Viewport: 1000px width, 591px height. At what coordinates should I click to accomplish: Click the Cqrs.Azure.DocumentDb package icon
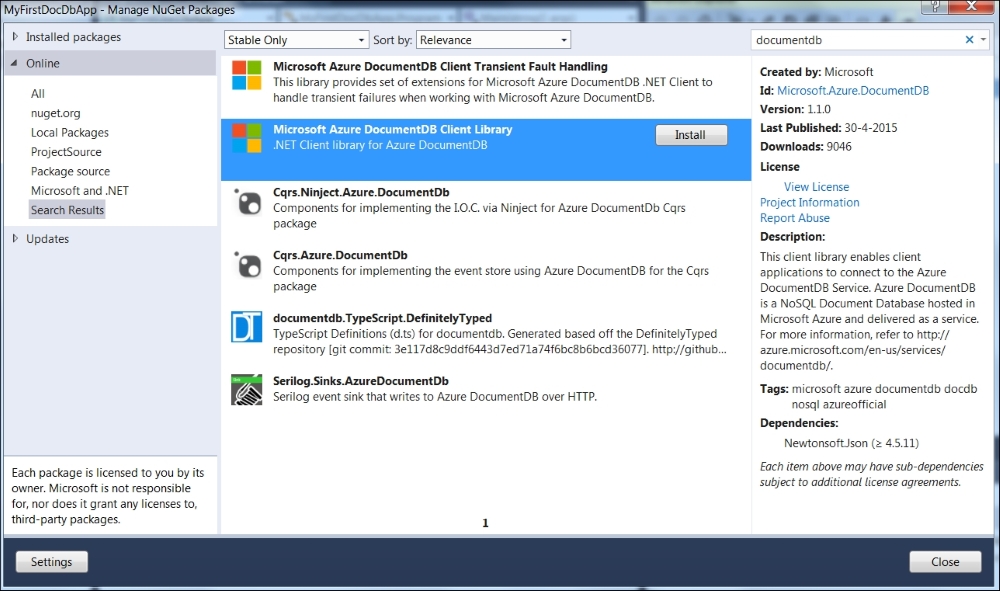247,265
